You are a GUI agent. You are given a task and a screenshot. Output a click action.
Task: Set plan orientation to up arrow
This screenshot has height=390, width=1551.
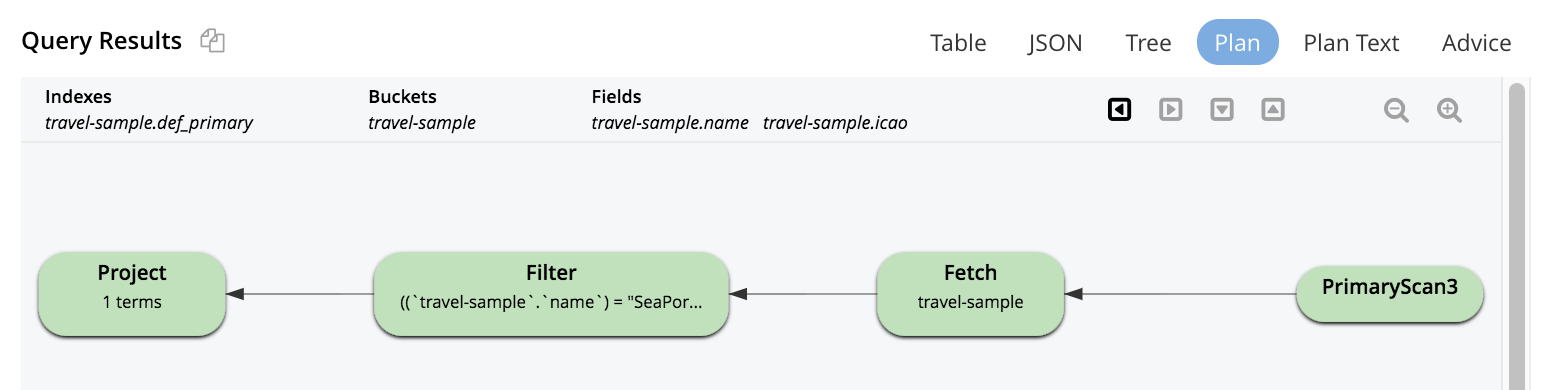click(1272, 109)
